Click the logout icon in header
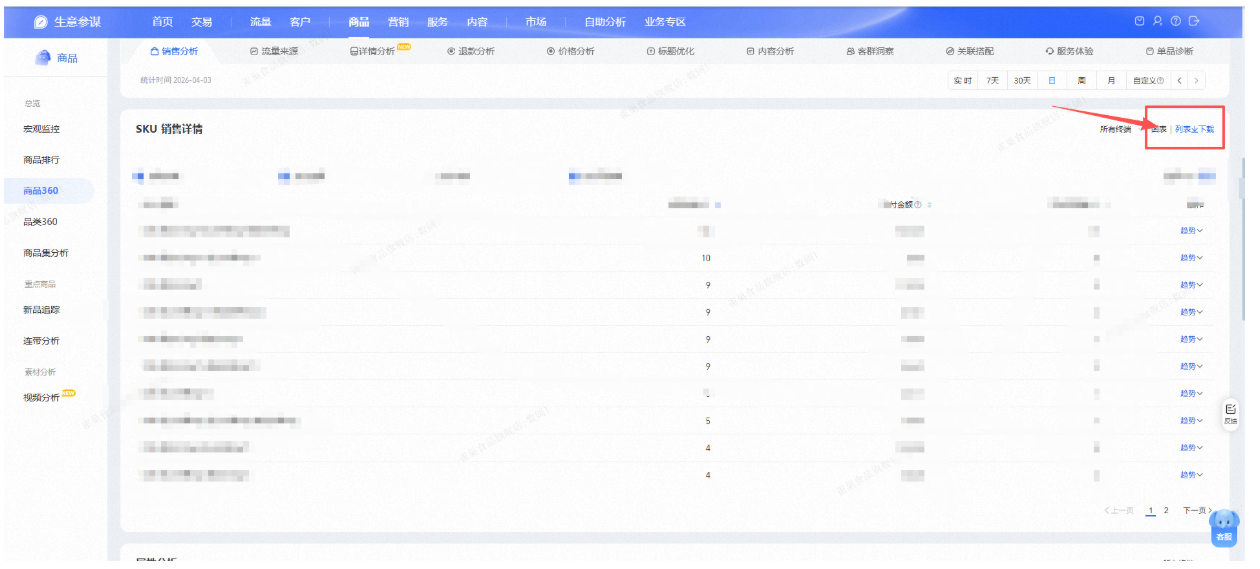1260x569 pixels. coord(1193,21)
